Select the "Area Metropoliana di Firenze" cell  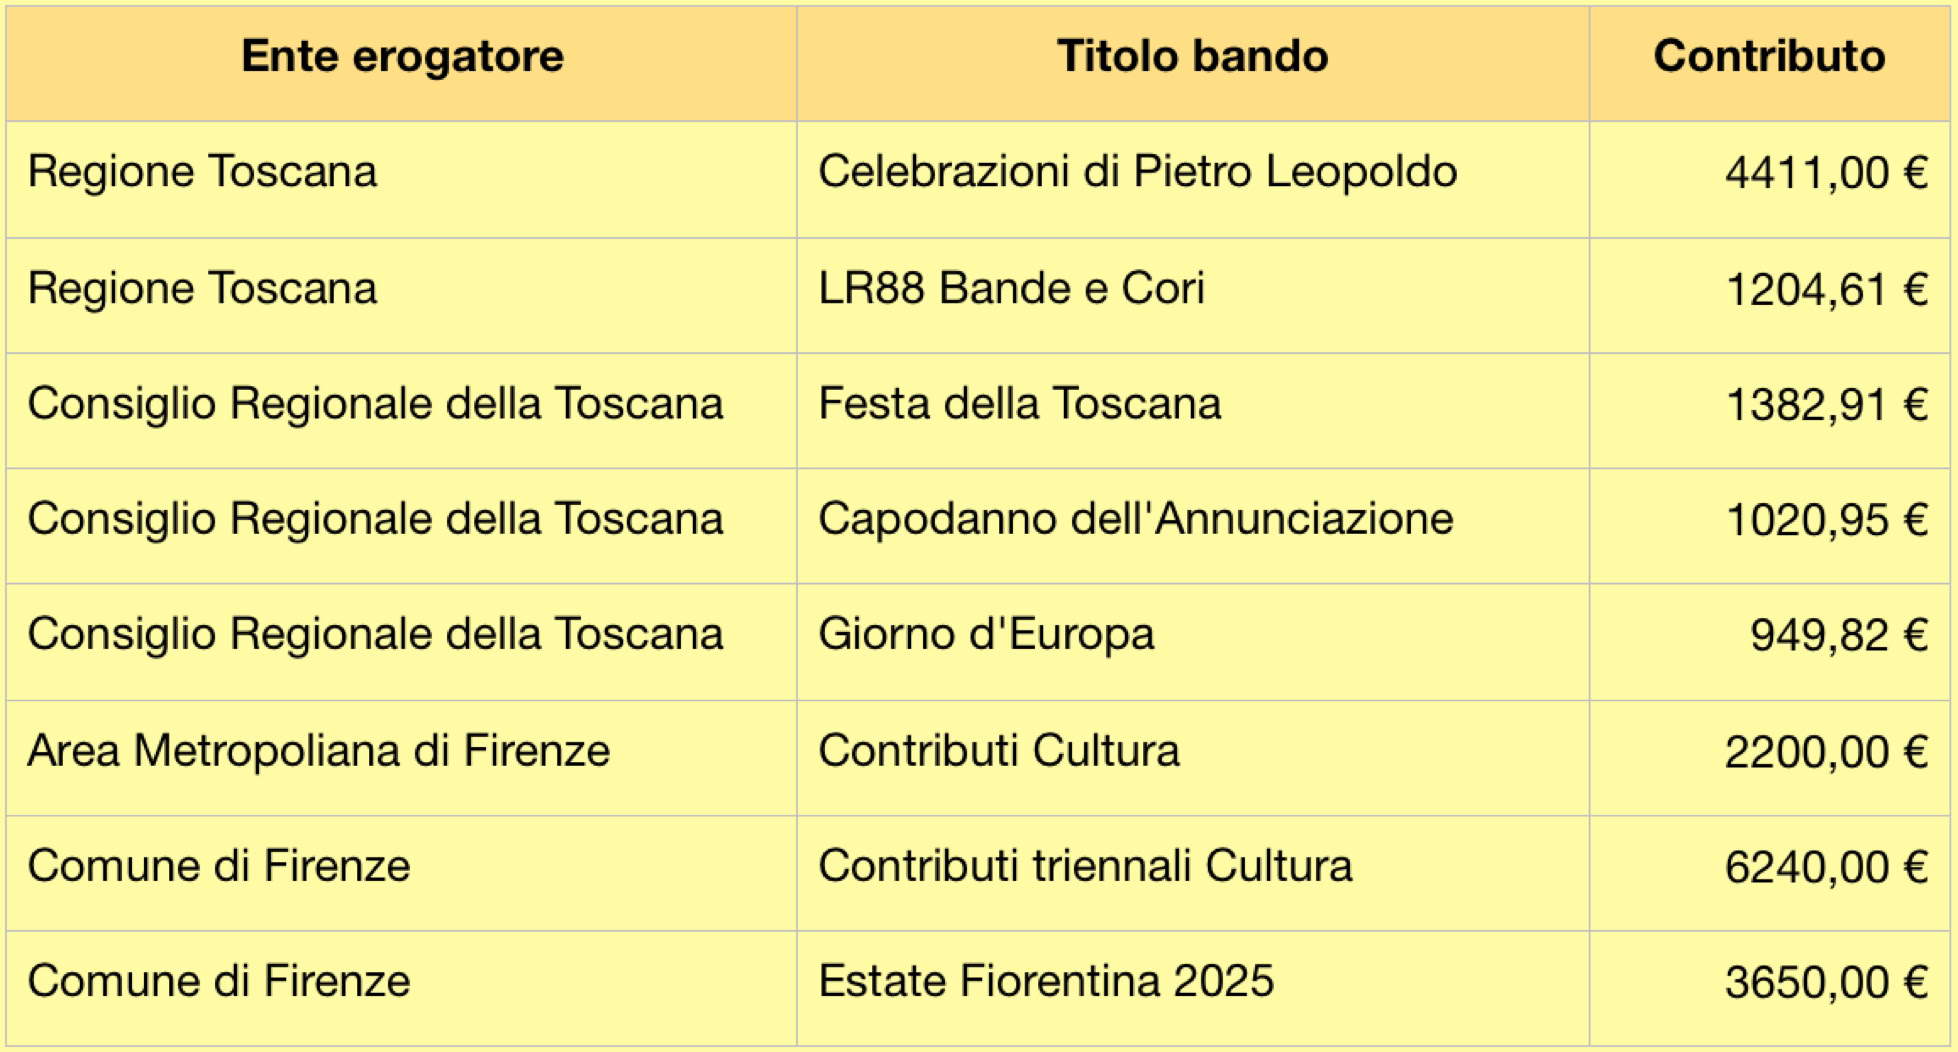pyautogui.click(x=319, y=751)
